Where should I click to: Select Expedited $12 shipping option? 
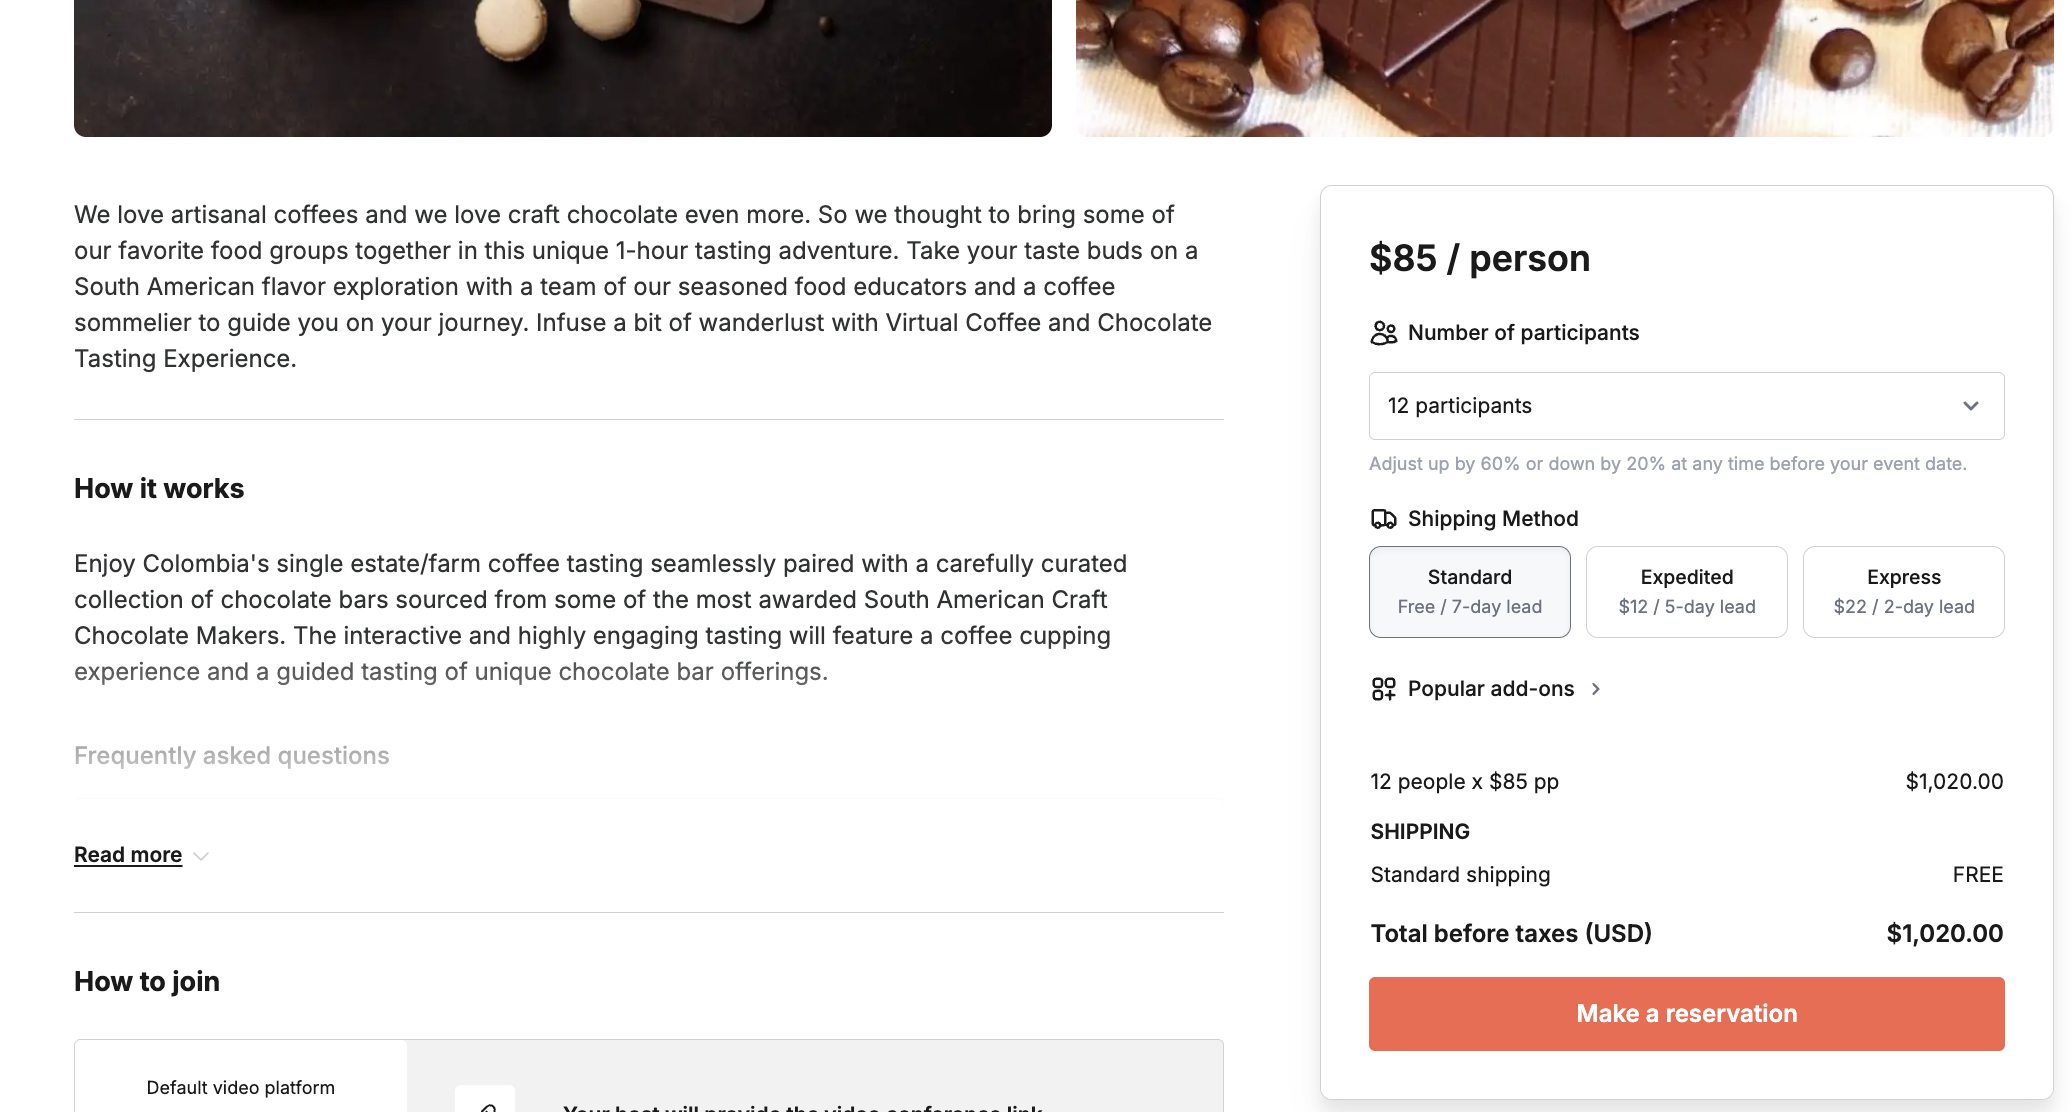pos(1686,592)
